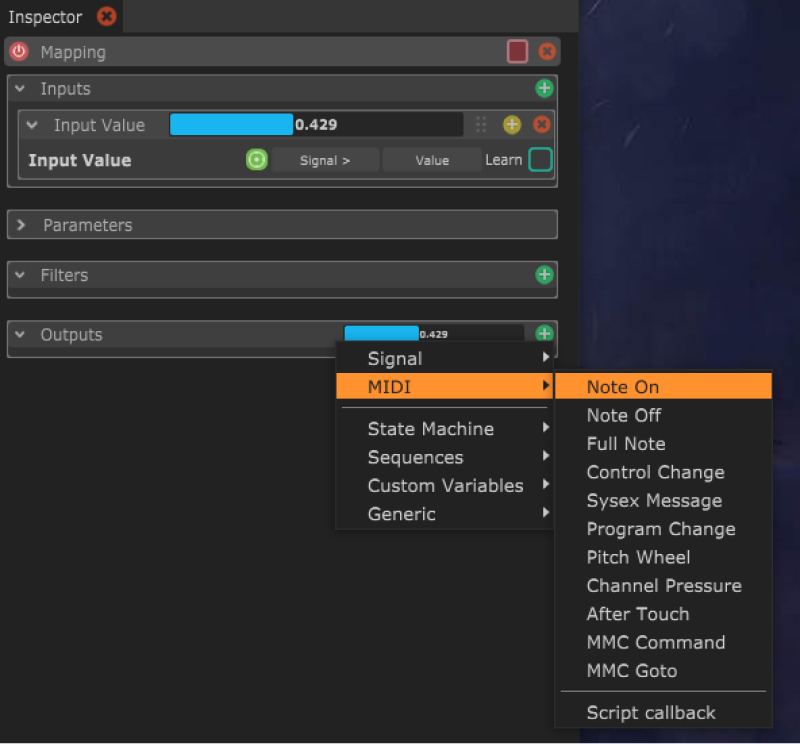Click the green target icon next to Input Value

click(256, 160)
